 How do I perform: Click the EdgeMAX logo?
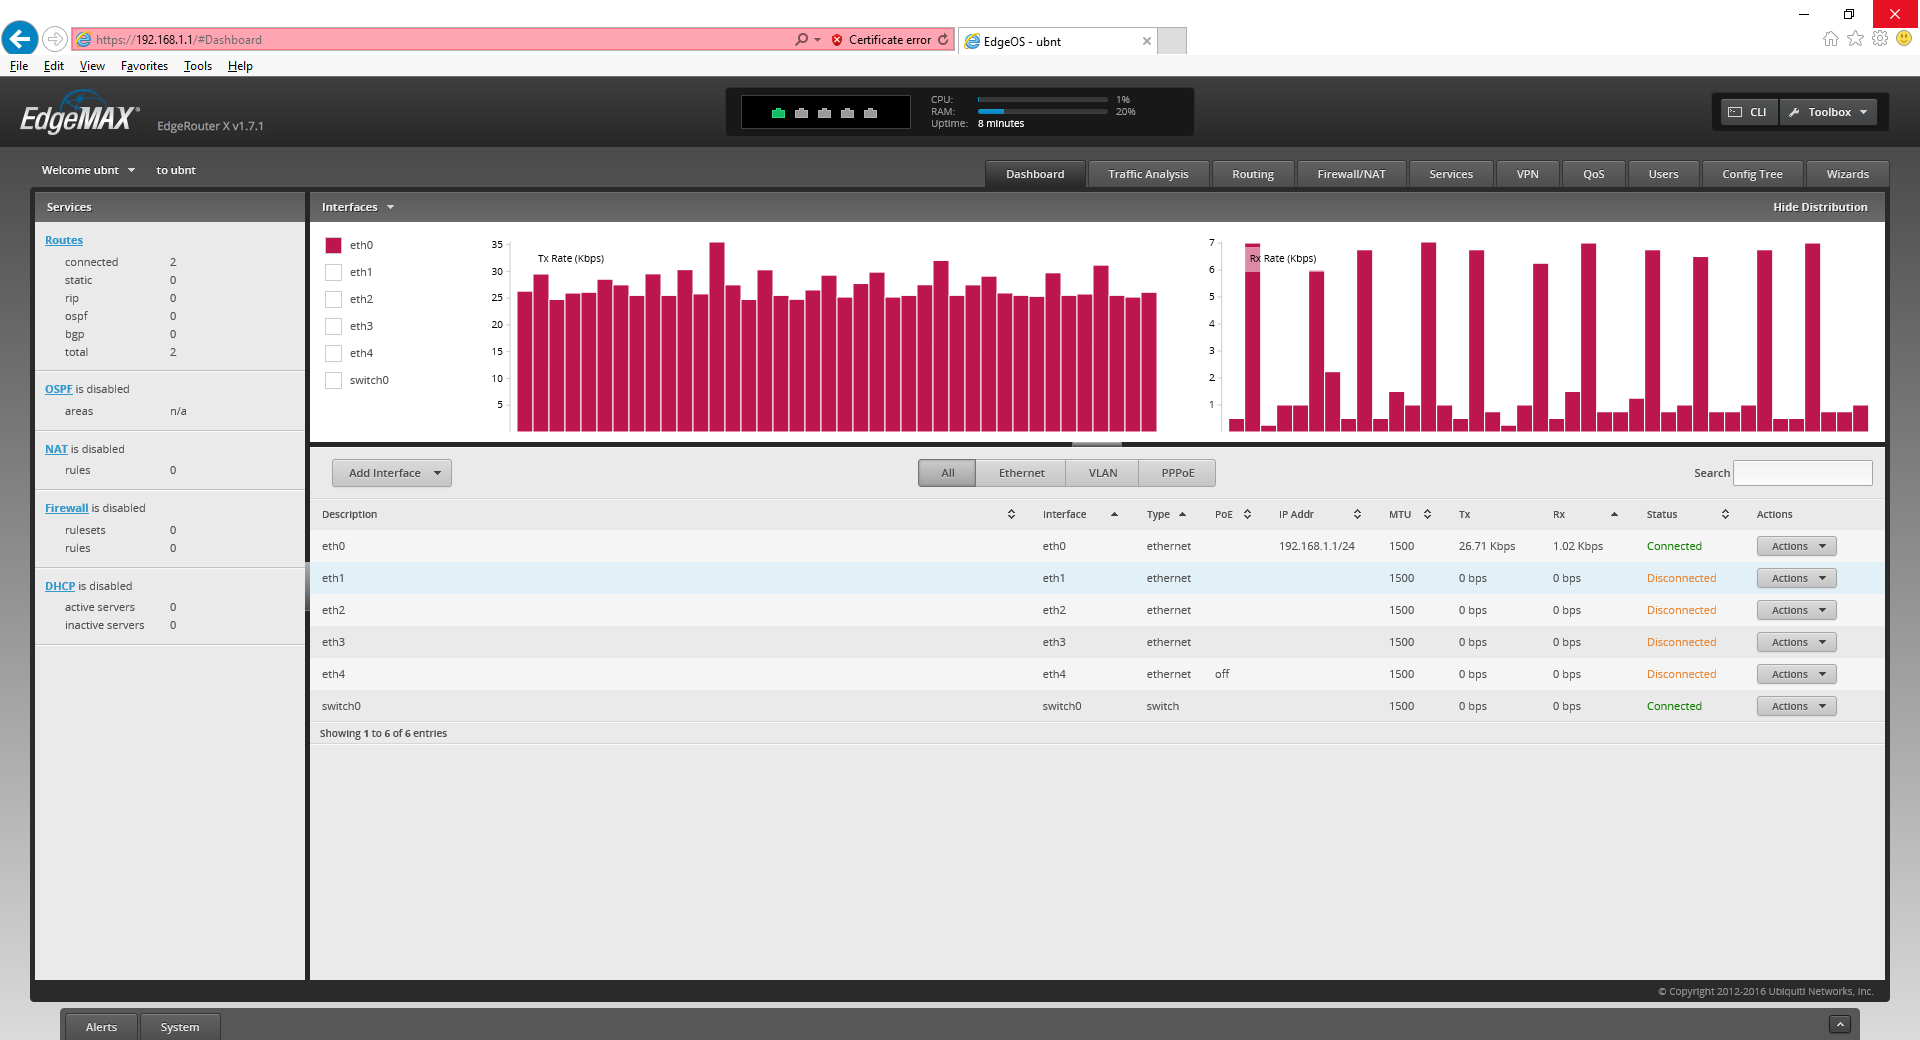(80, 115)
